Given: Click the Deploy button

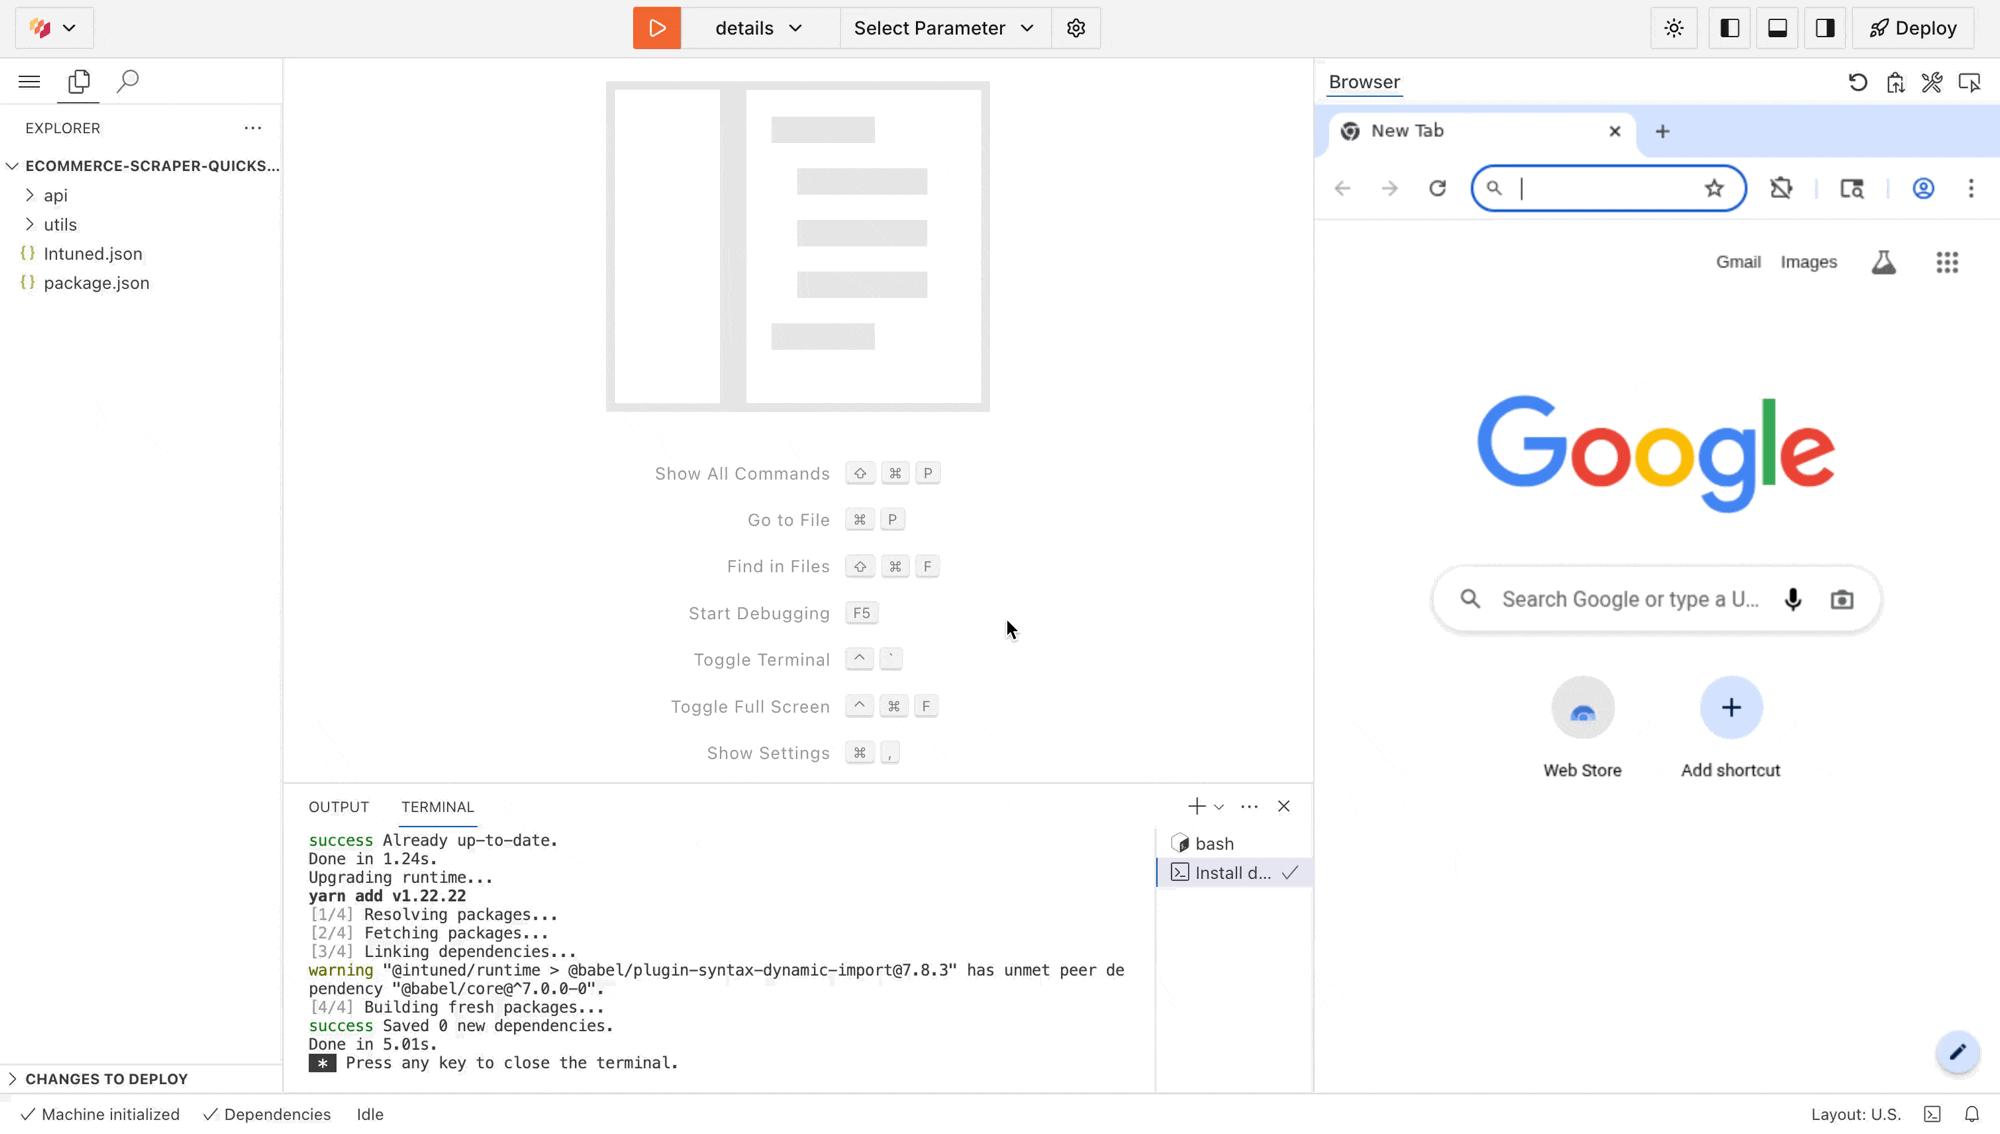Looking at the screenshot, I should point(1913,28).
